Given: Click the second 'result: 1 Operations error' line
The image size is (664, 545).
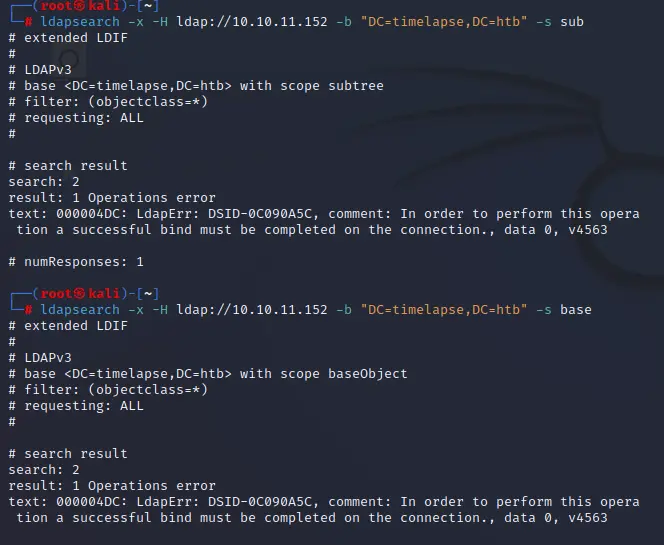Looking at the screenshot, I should click(x=112, y=486).
